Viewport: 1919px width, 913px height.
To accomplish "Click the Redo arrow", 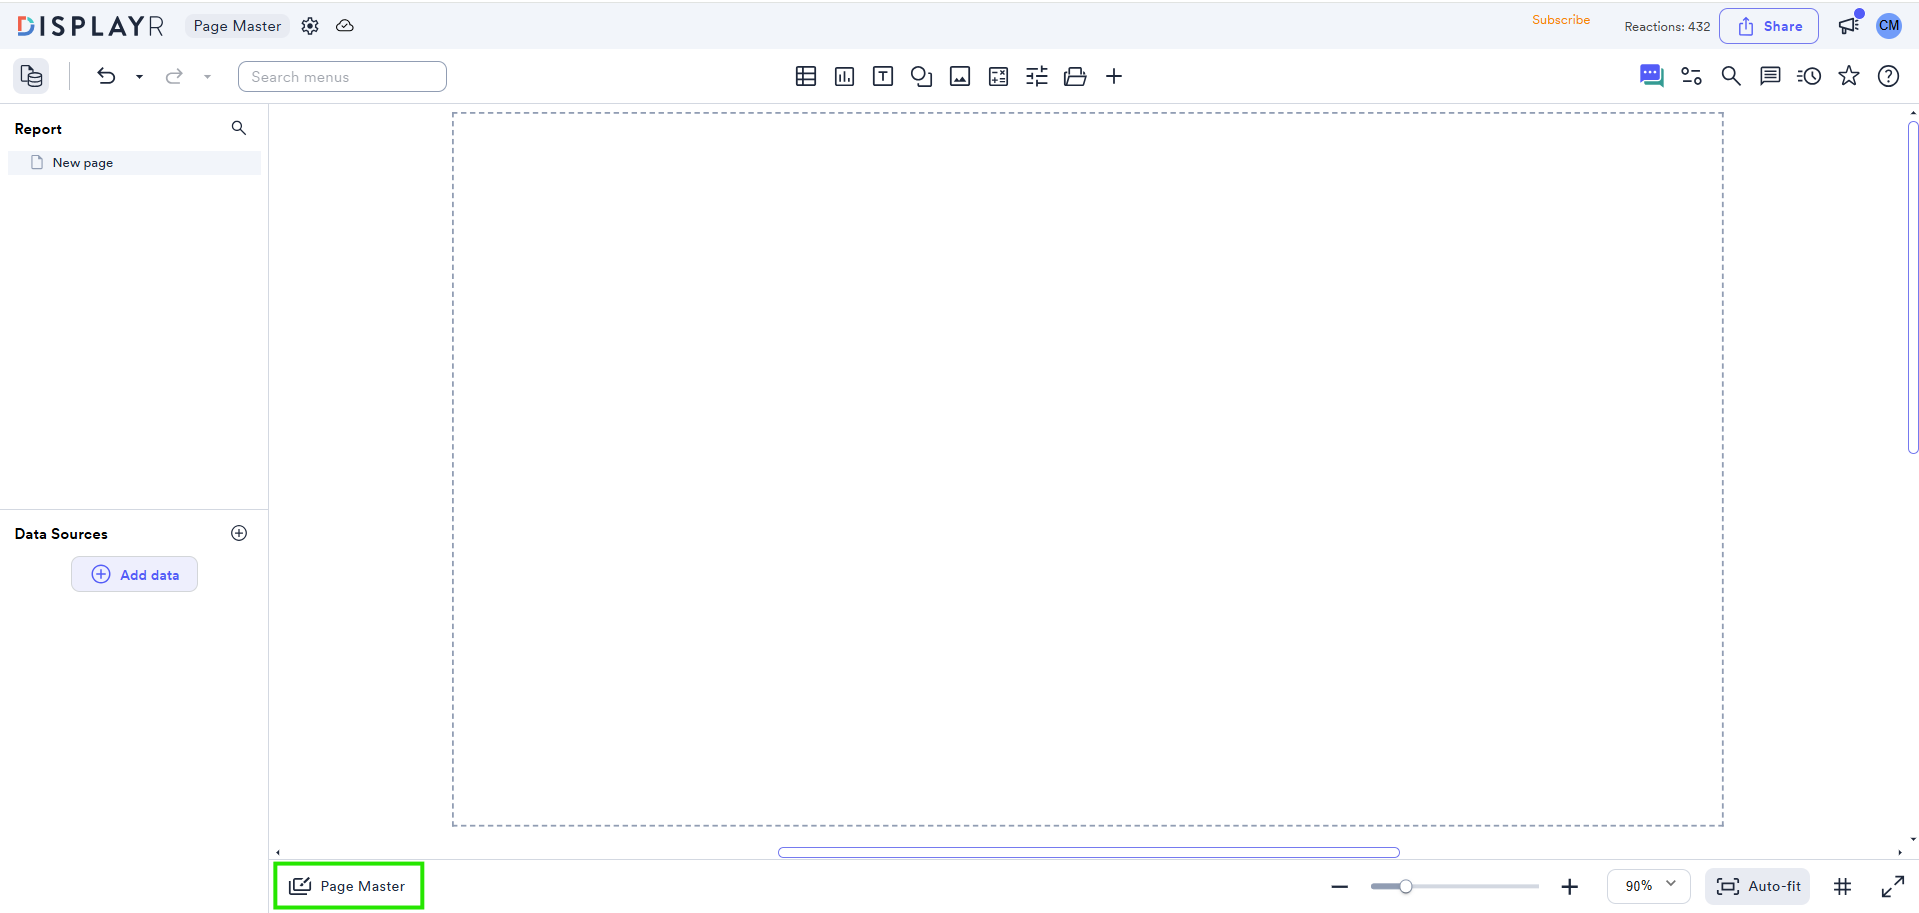I will [174, 76].
